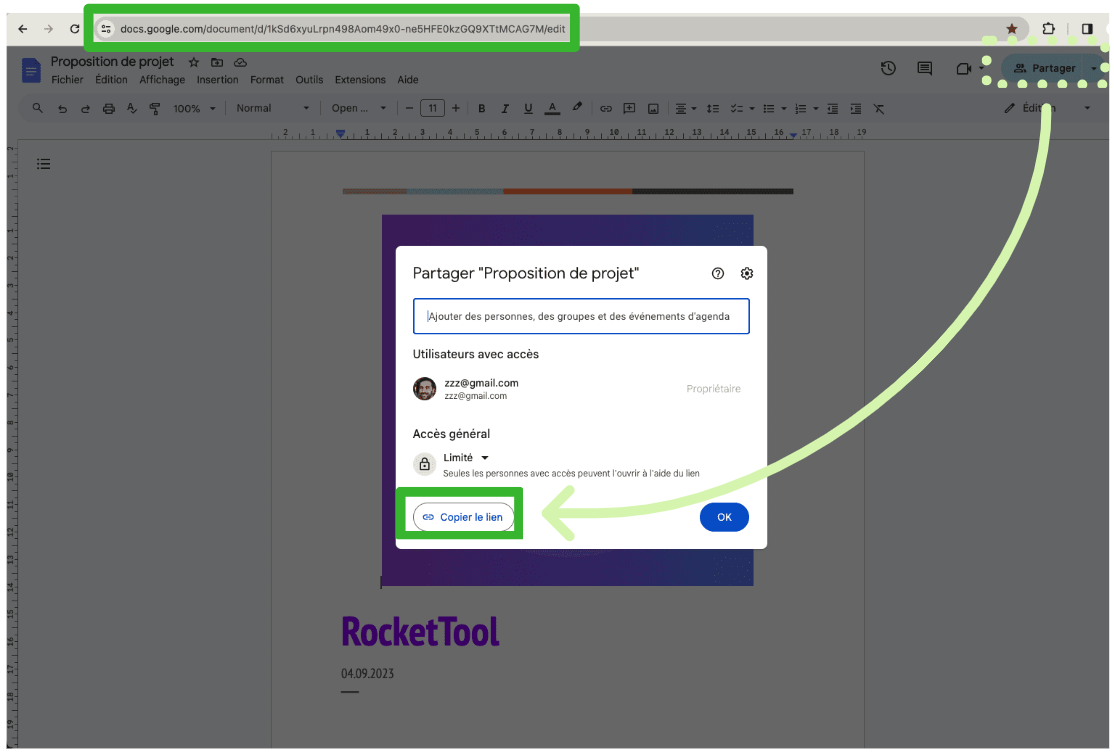Click the help question mark in dialog
This screenshot has height=753, width=1114.
point(717,274)
